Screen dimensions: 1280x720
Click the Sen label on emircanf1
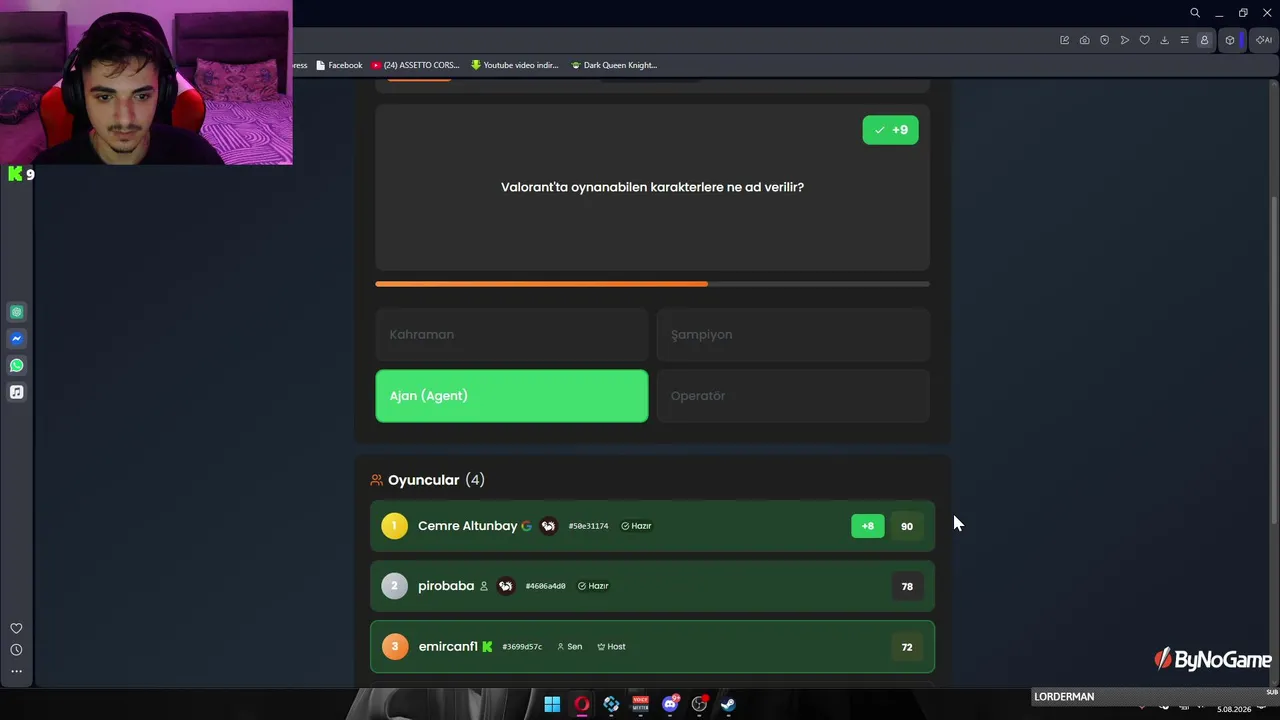[x=569, y=647]
